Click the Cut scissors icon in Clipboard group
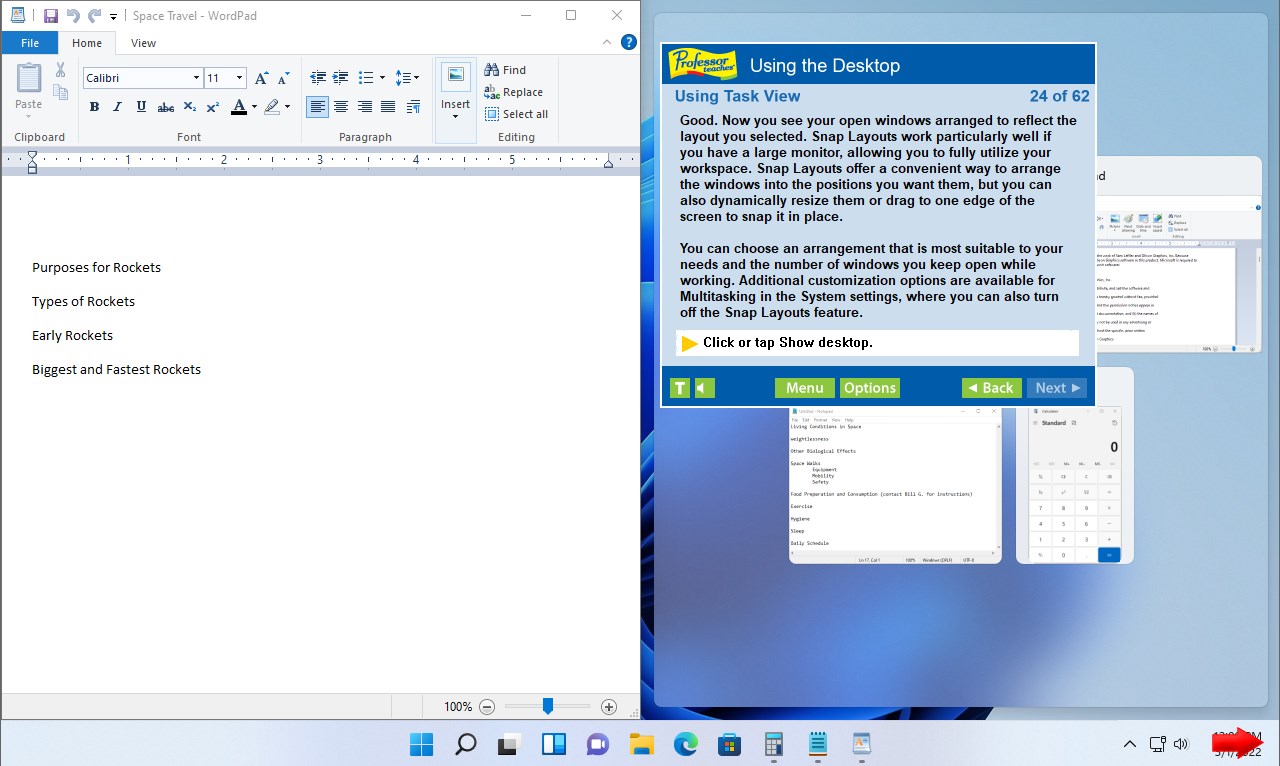 (60, 70)
